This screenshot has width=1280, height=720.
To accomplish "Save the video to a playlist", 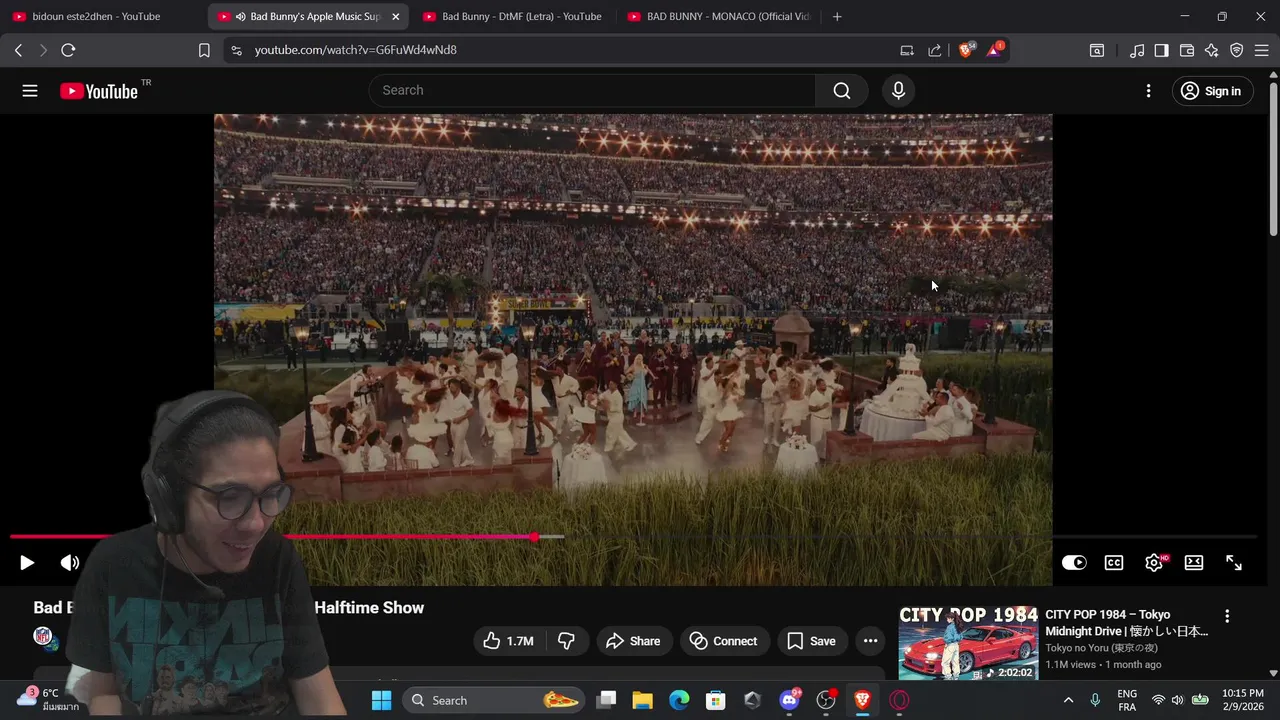I will 811,641.
